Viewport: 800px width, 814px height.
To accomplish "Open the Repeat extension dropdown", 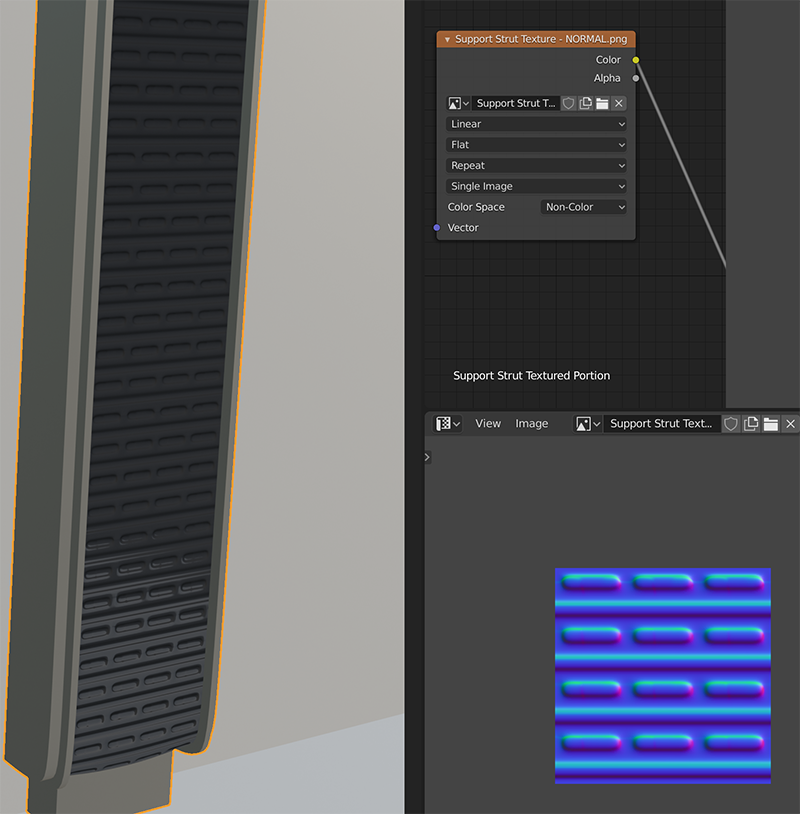I will [536, 166].
